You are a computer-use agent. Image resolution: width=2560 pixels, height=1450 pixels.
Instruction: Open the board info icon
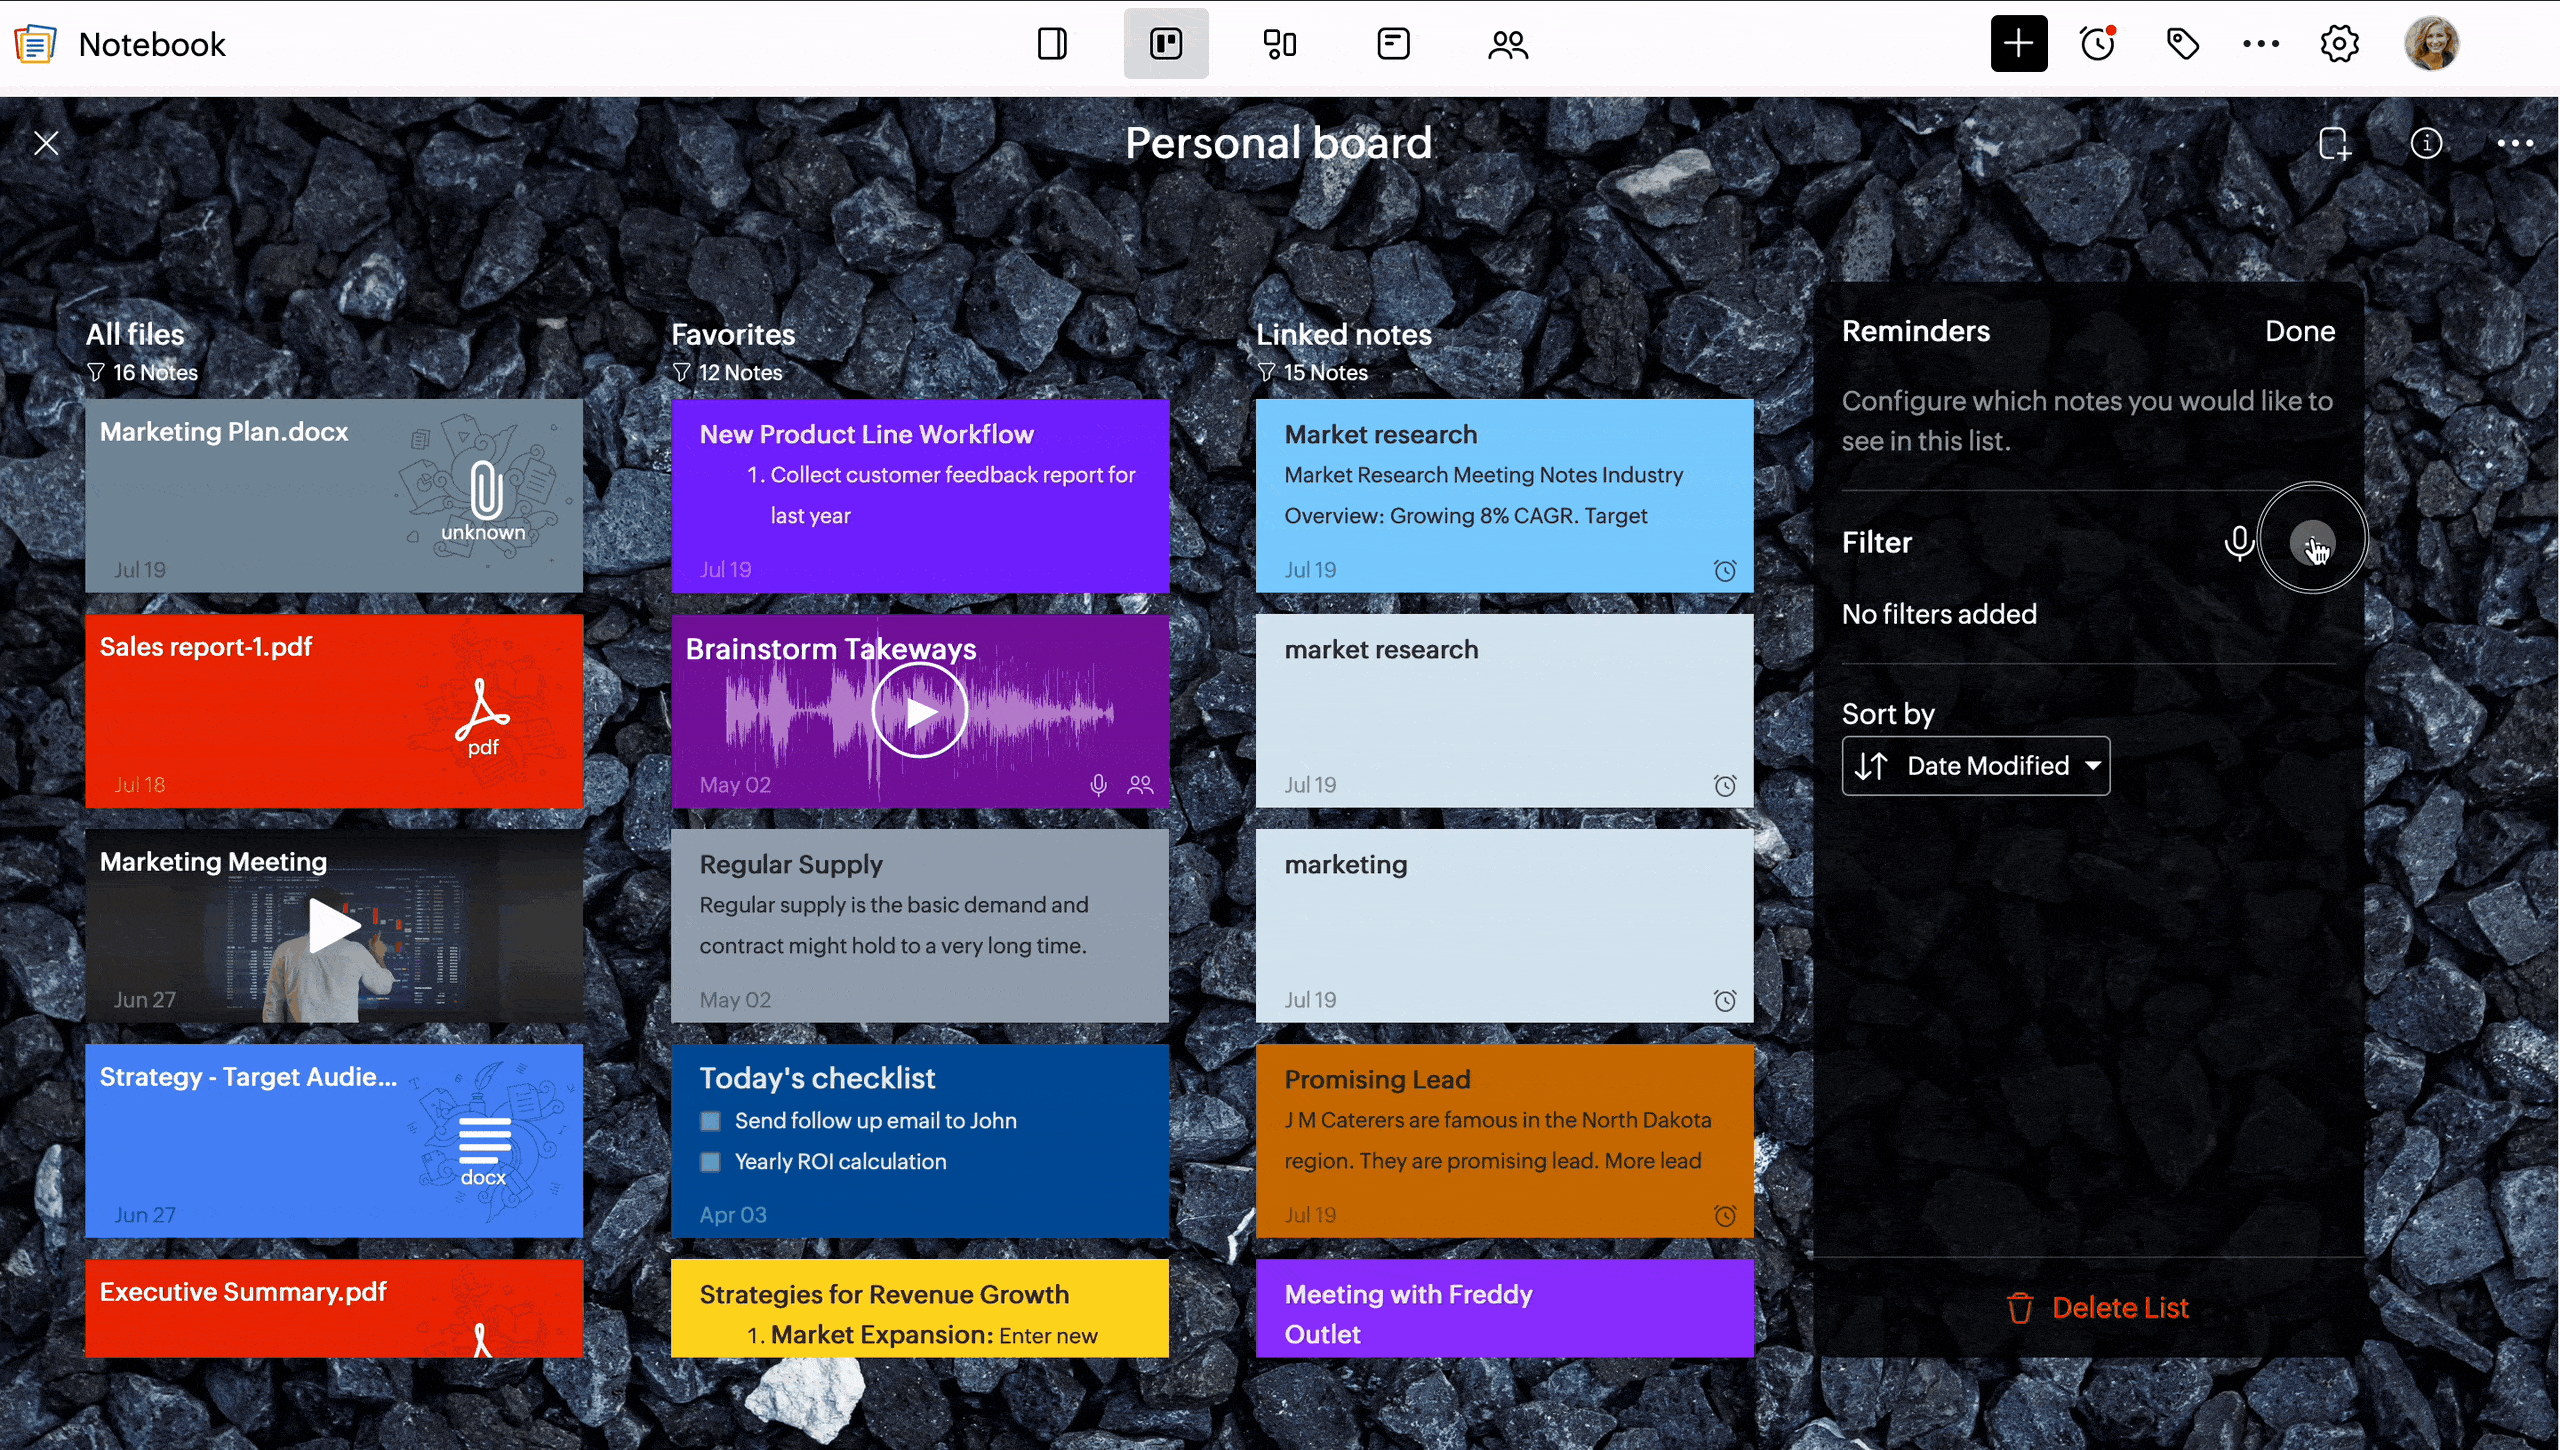pyautogui.click(x=2426, y=144)
